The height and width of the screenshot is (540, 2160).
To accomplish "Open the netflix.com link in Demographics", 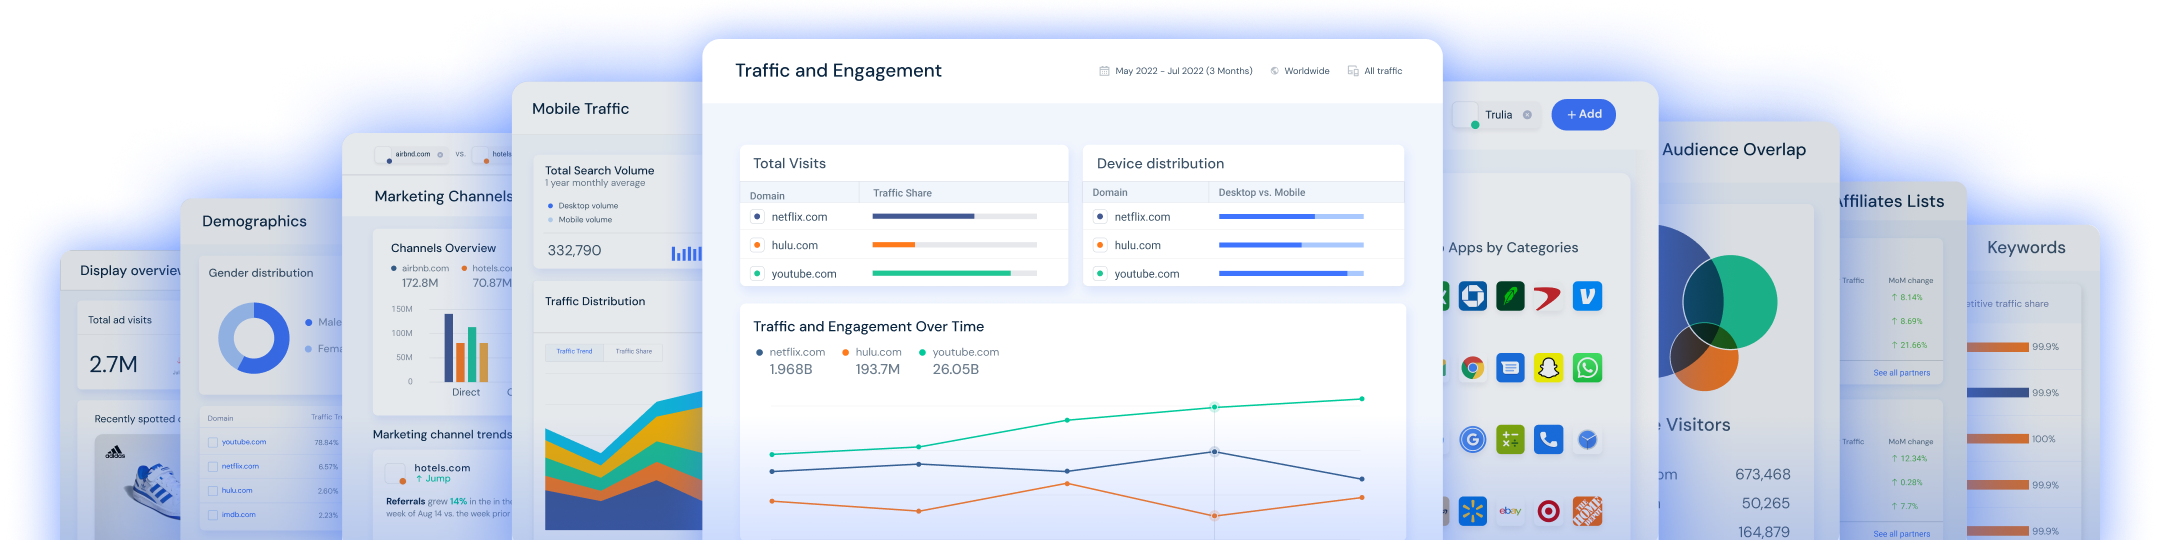I will (x=240, y=466).
